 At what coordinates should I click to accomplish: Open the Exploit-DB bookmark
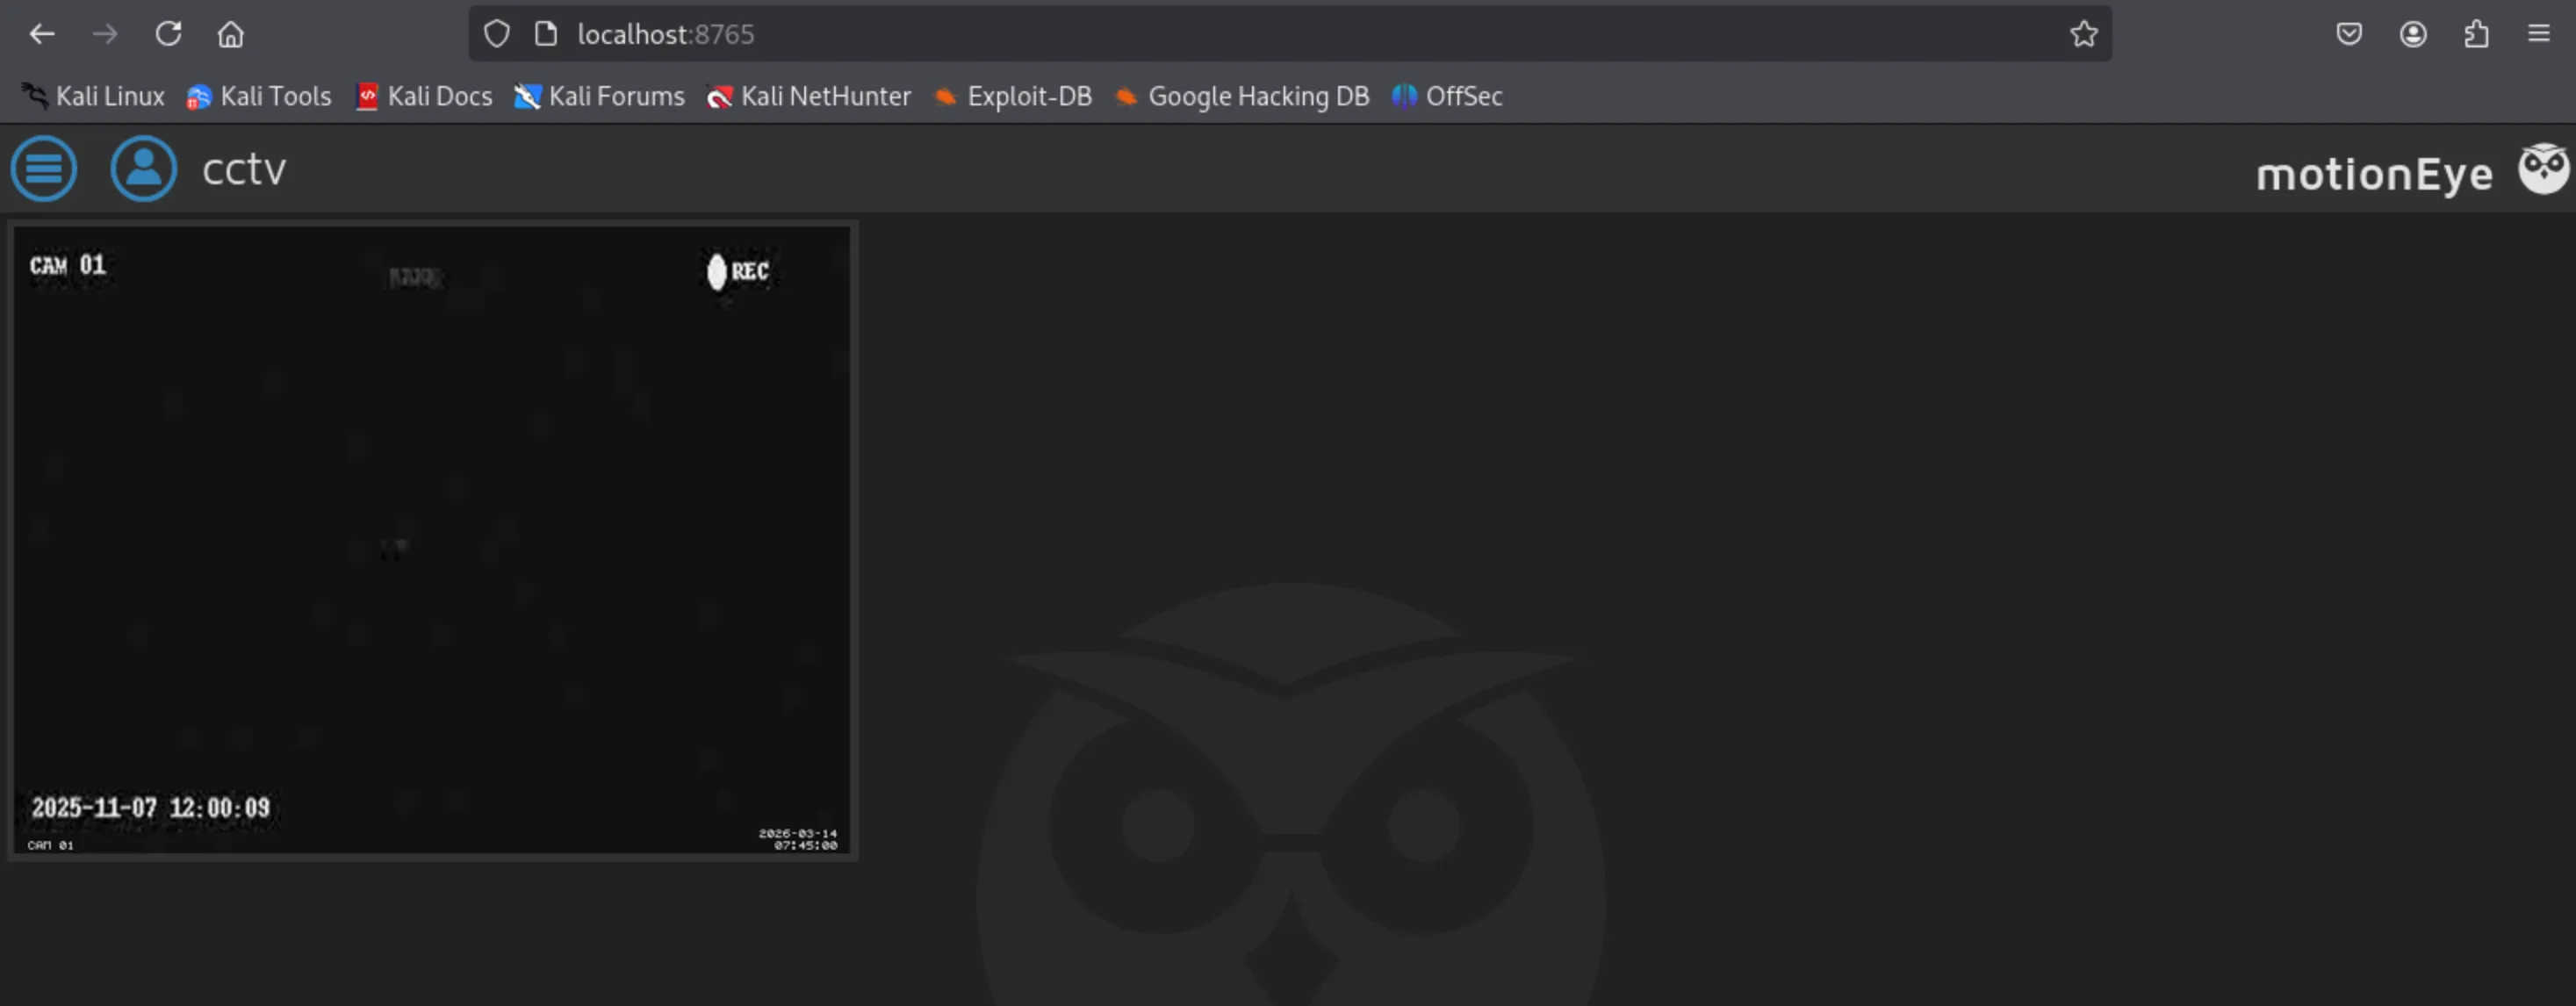[x=1013, y=96]
